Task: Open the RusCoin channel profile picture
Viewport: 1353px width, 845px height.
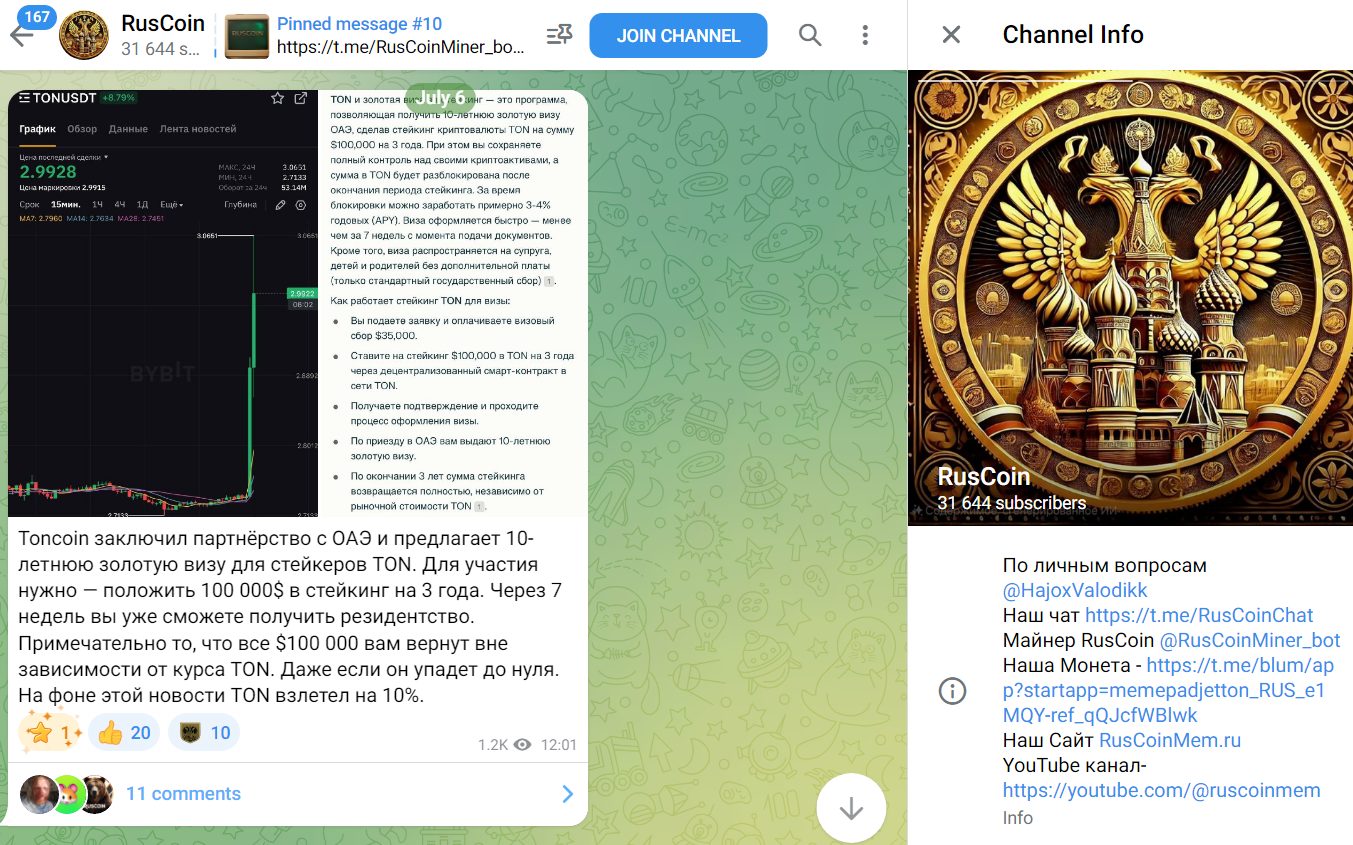Action: [1130, 298]
